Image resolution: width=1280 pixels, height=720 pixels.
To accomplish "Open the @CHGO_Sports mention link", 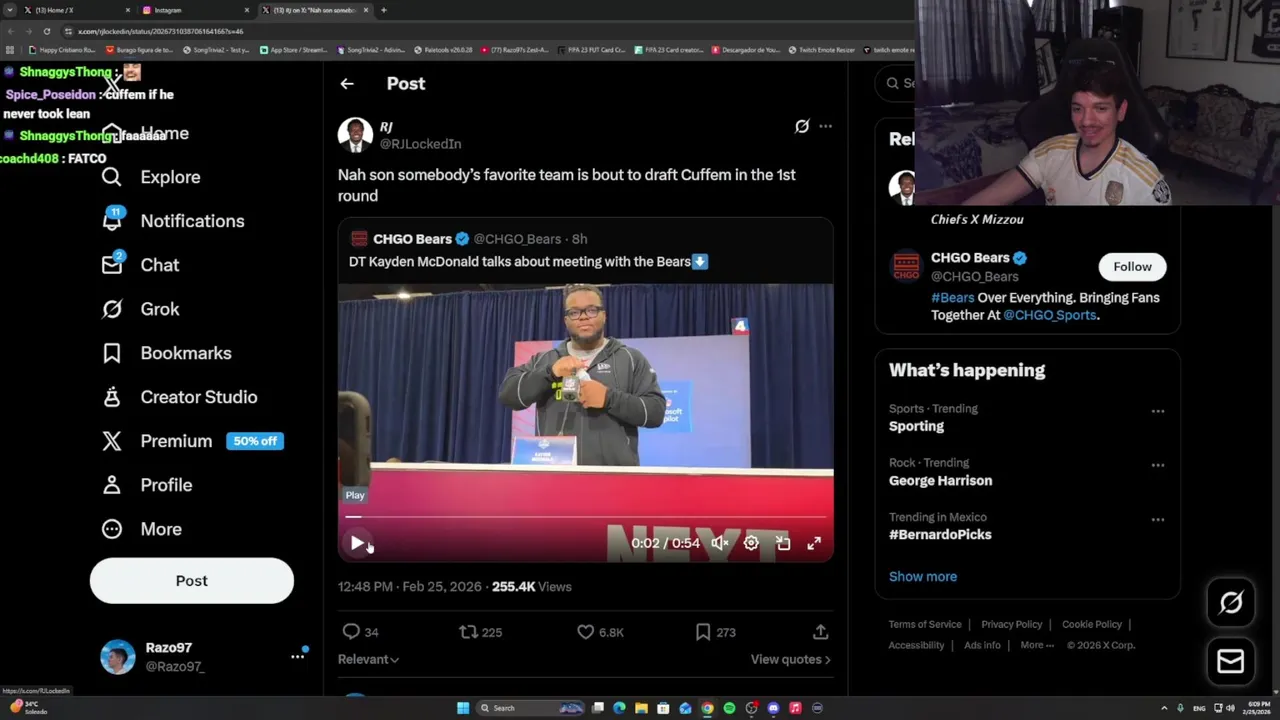I will click(x=1049, y=315).
